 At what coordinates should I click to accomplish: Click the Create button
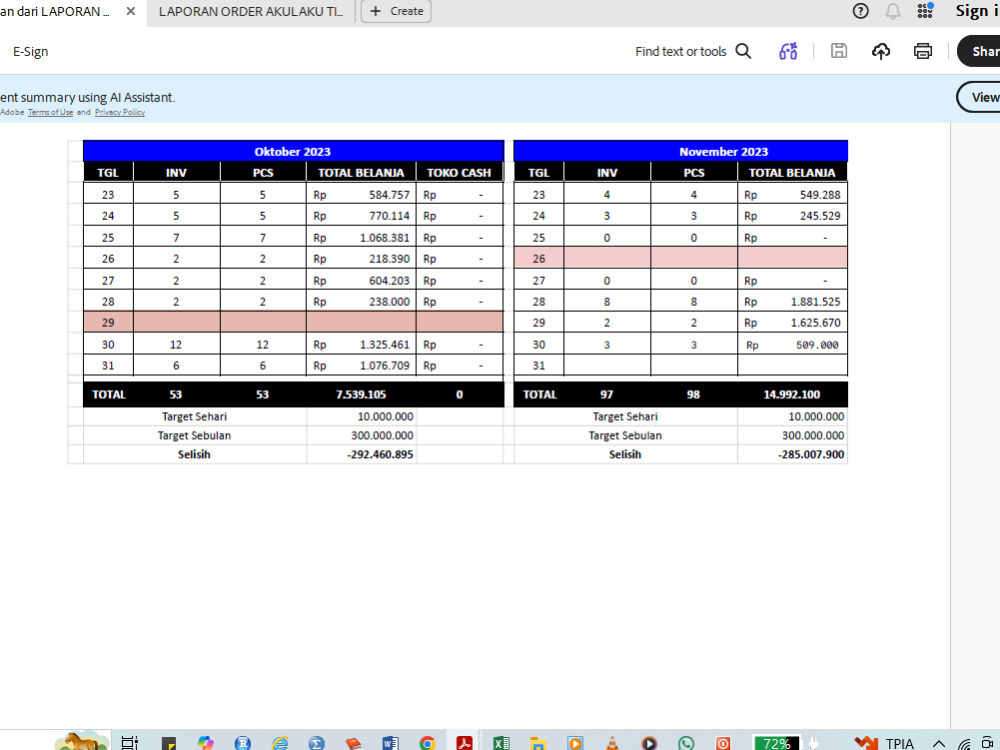pyautogui.click(x=396, y=11)
